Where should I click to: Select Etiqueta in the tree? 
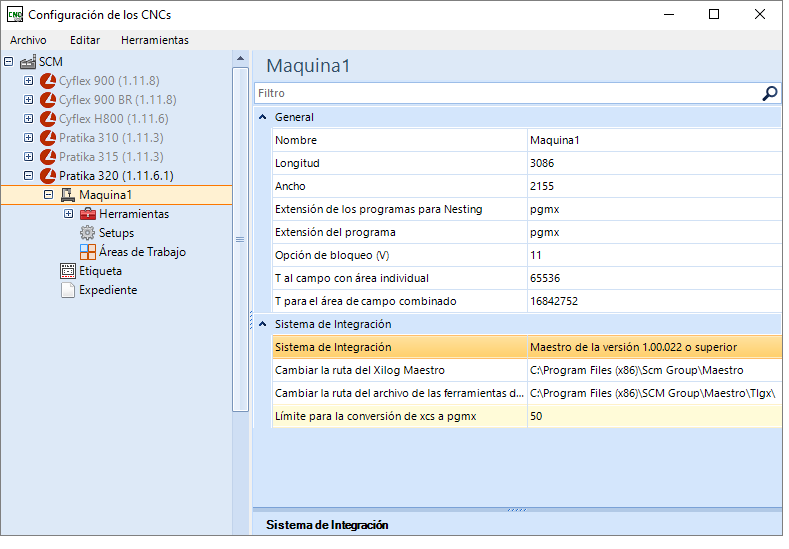point(101,272)
